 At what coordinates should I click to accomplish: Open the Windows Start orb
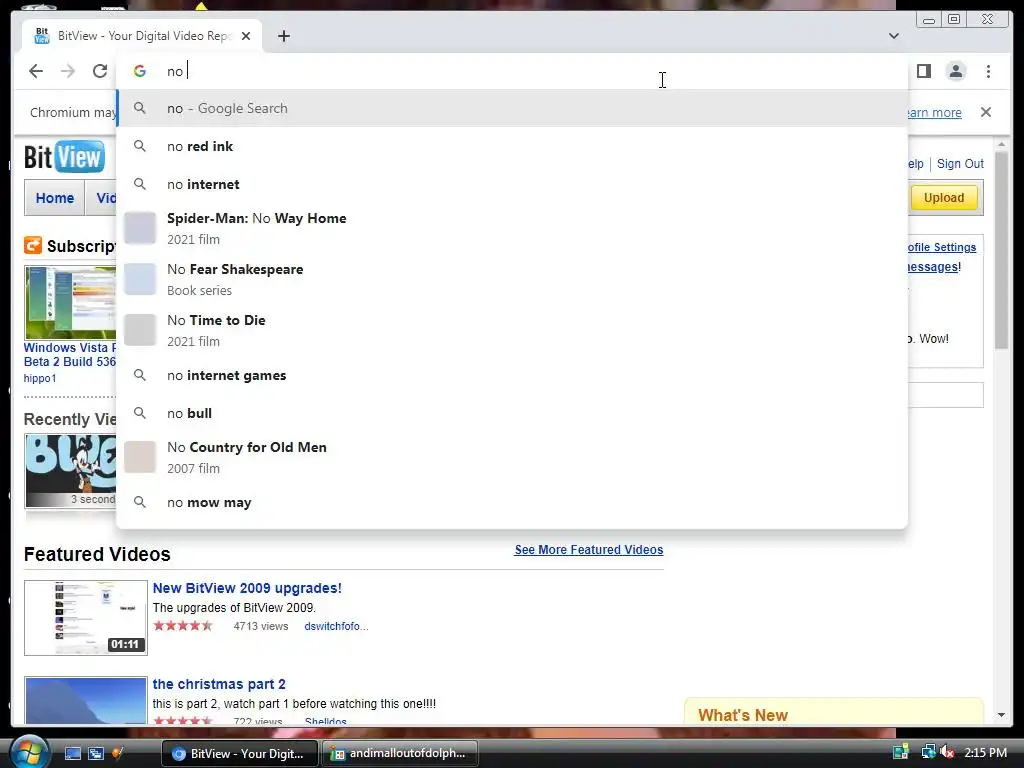tap(28, 752)
